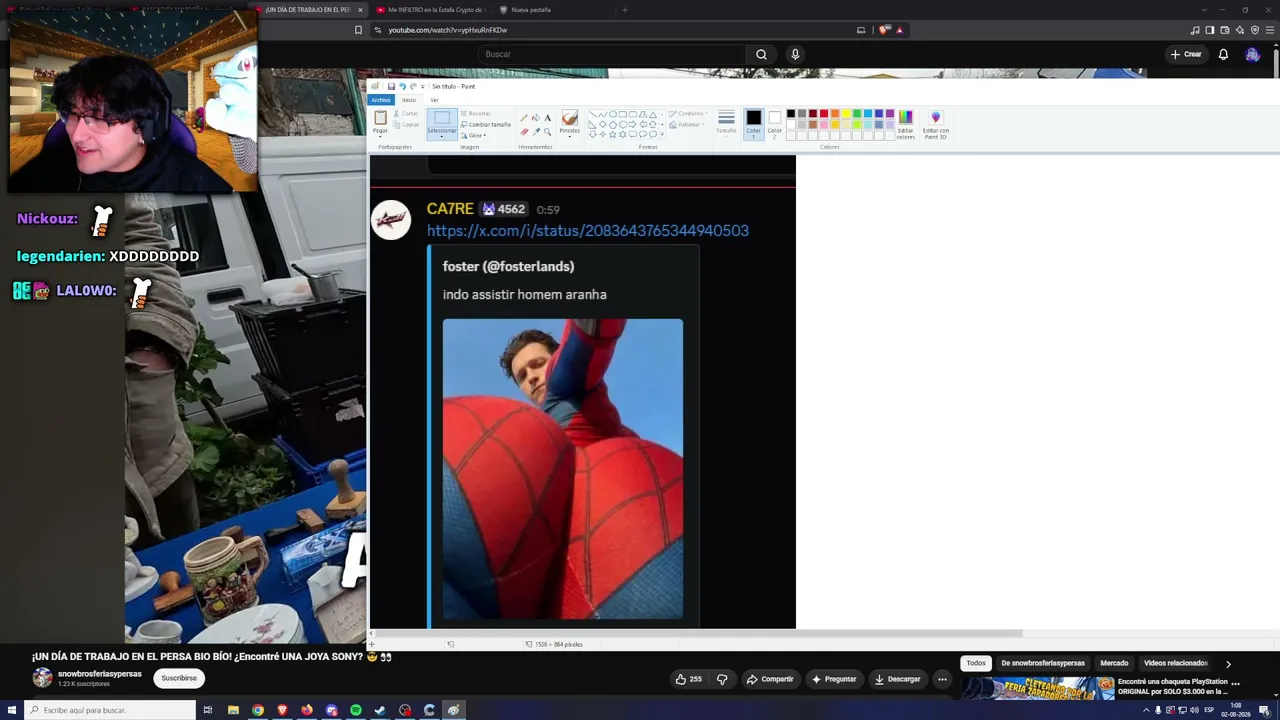
Task: Open Editar con Paint 3D
Action: 936,124
